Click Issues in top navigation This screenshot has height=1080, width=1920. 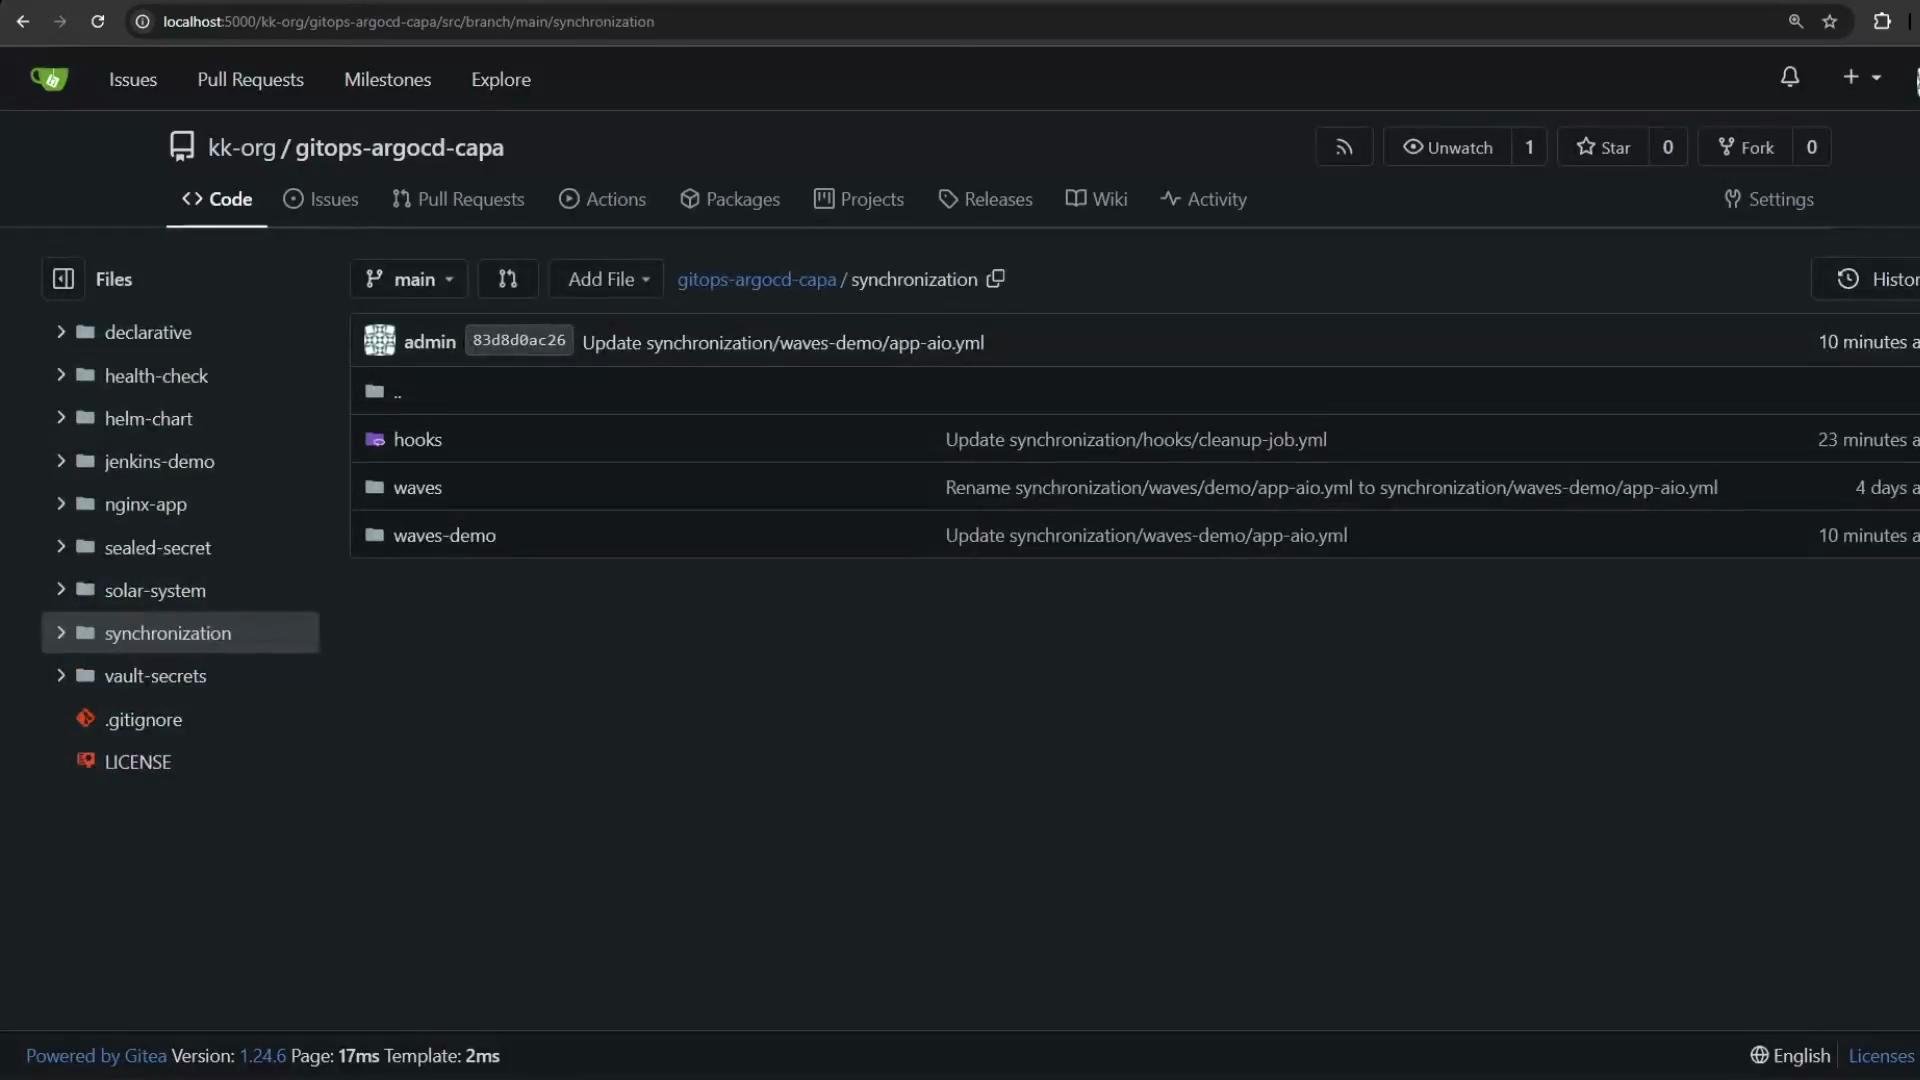133,79
